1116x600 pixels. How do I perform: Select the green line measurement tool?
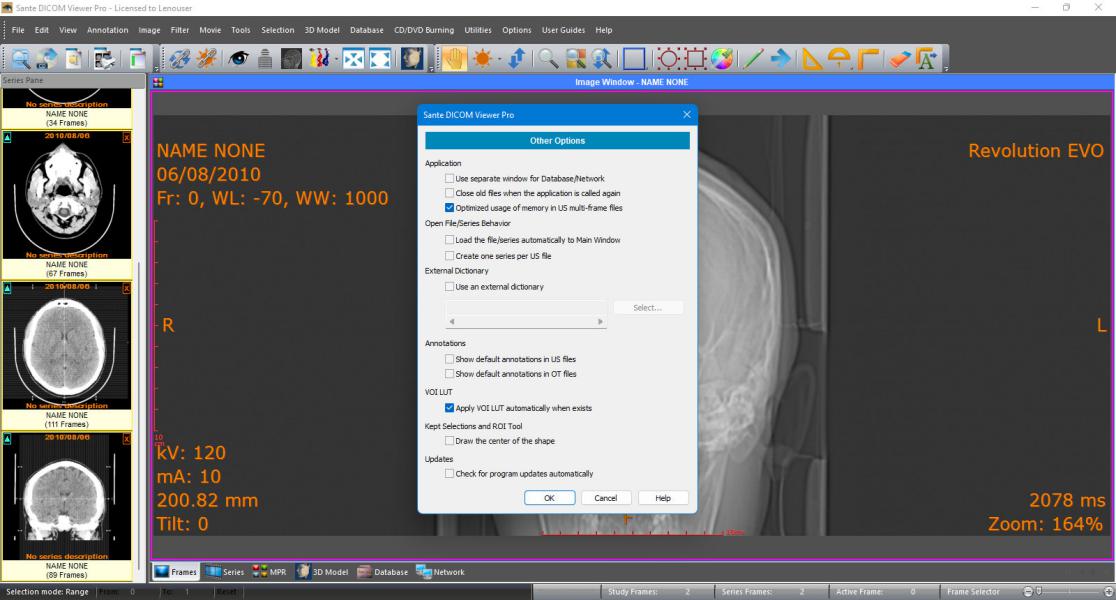point(752,58)
